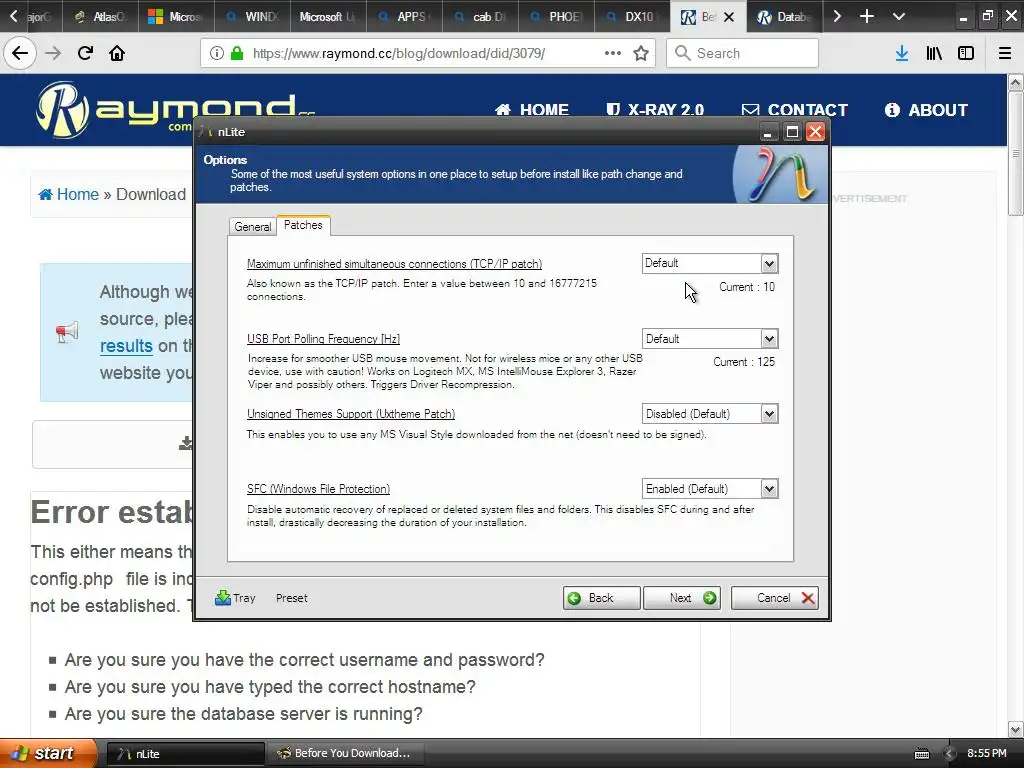Select nLite taskbar button
The image size is (1024, 768).
pos(185,754)
